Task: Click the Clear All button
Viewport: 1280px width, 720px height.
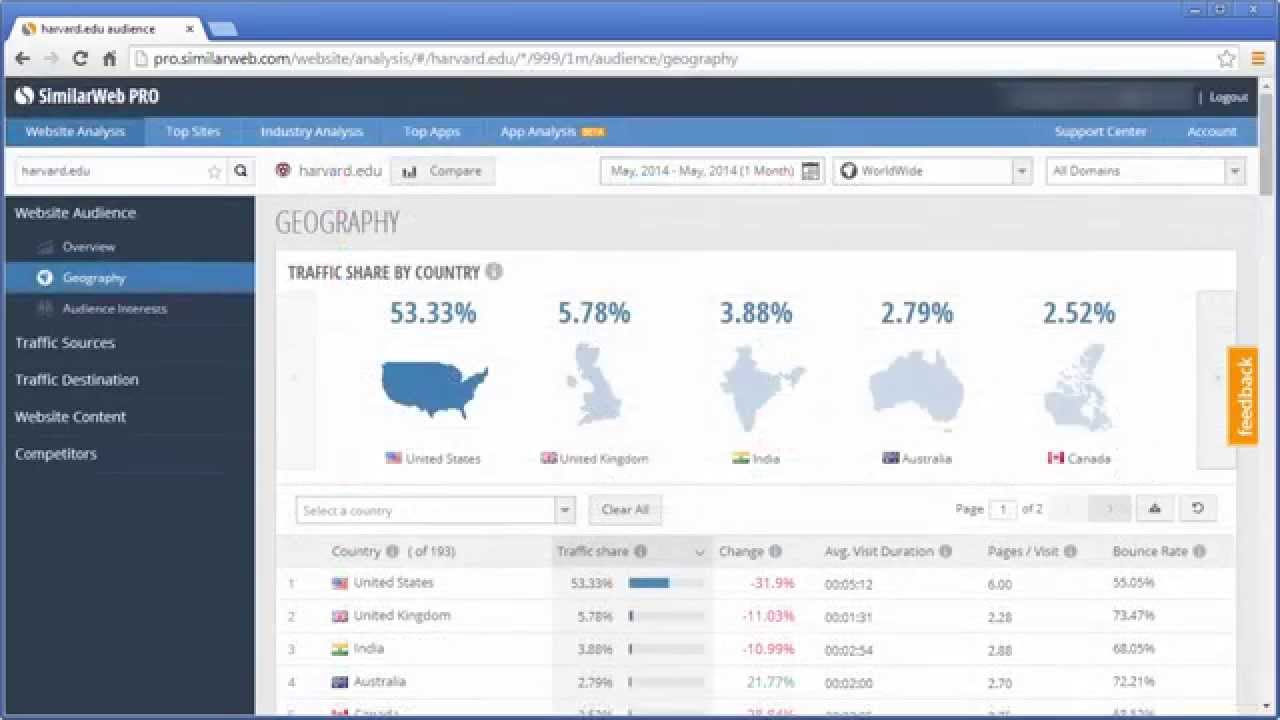Action: [x=625, y=509]
